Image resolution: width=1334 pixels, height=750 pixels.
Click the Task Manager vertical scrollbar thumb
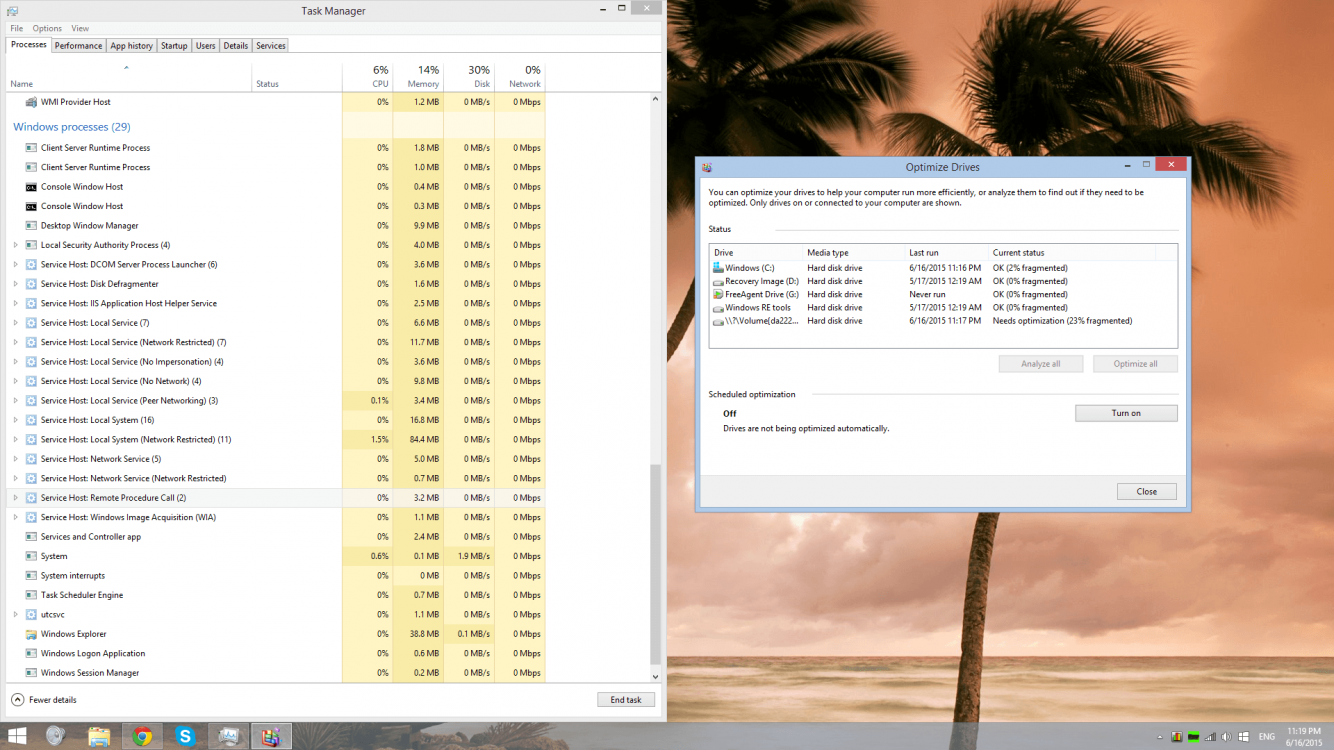coord(656,564)
